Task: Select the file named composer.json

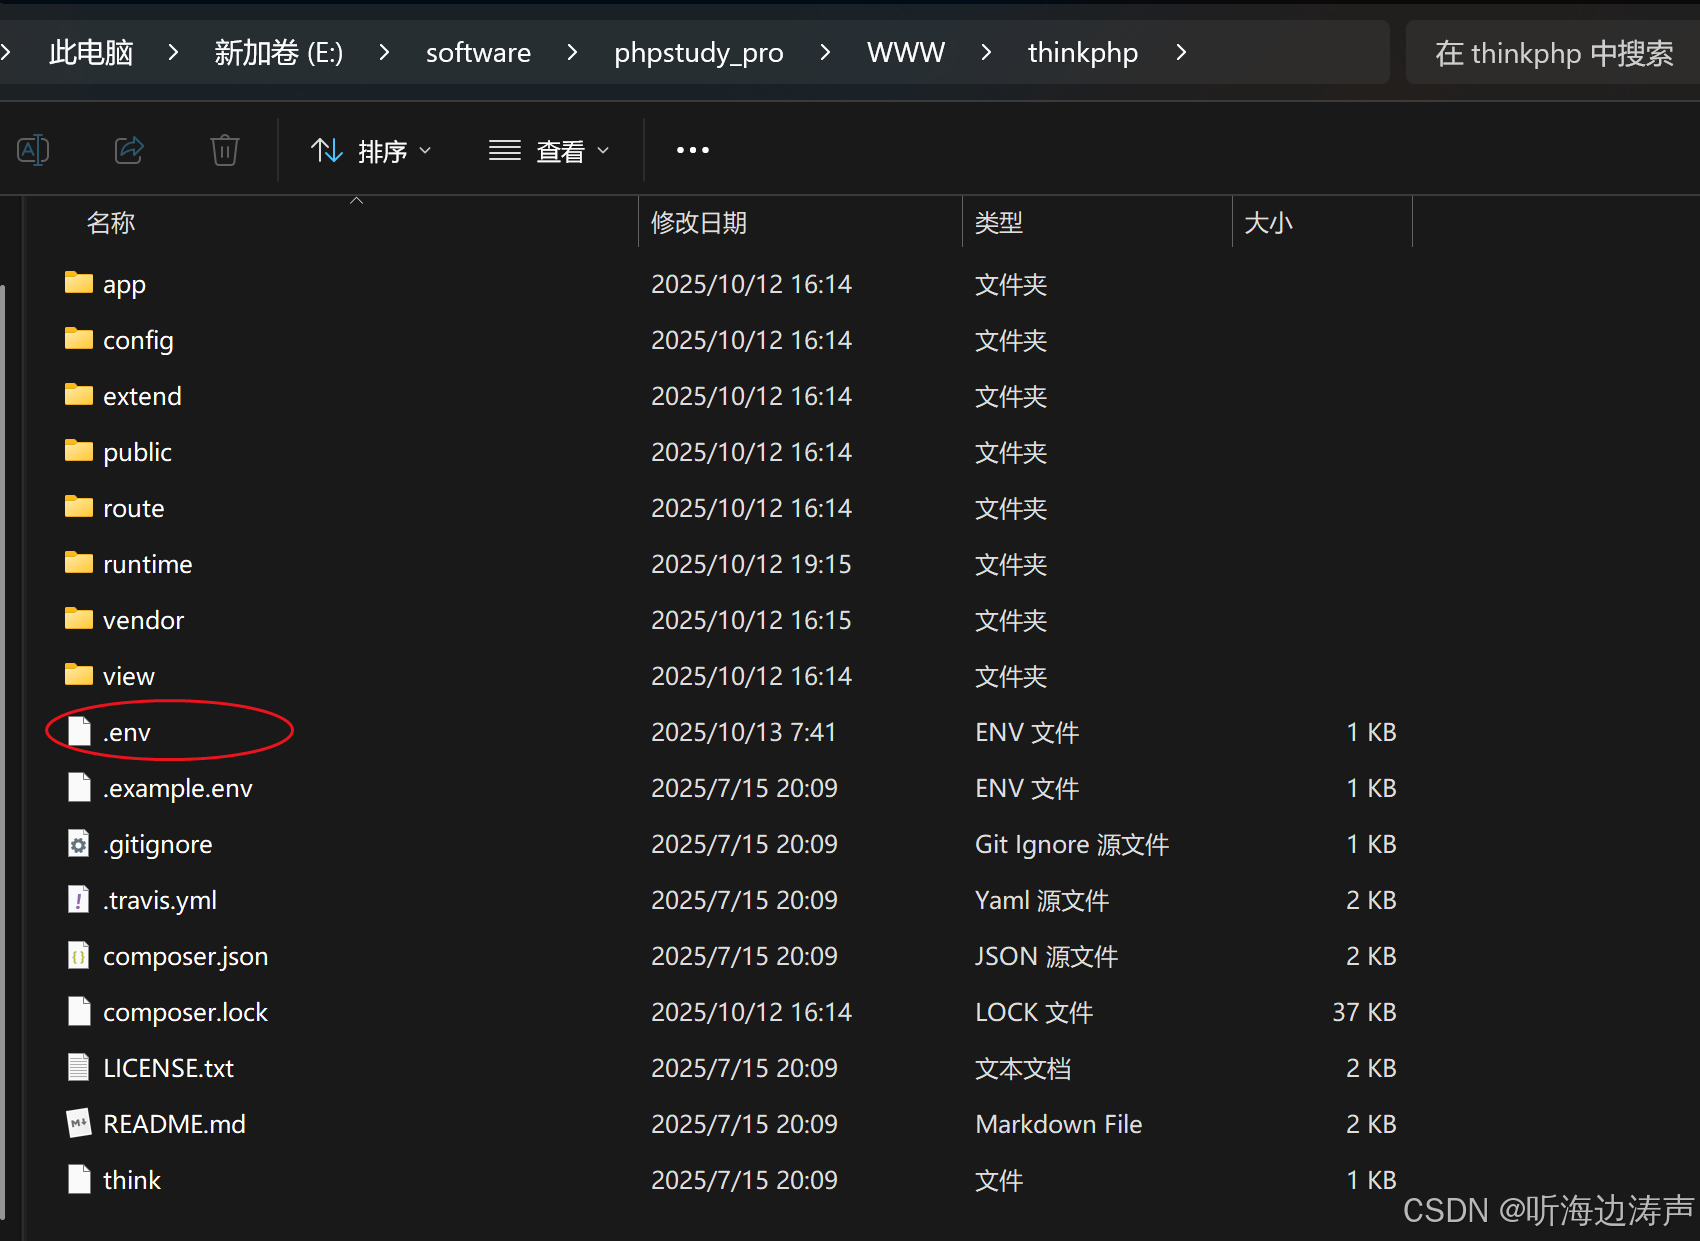Action: (186, 956)
